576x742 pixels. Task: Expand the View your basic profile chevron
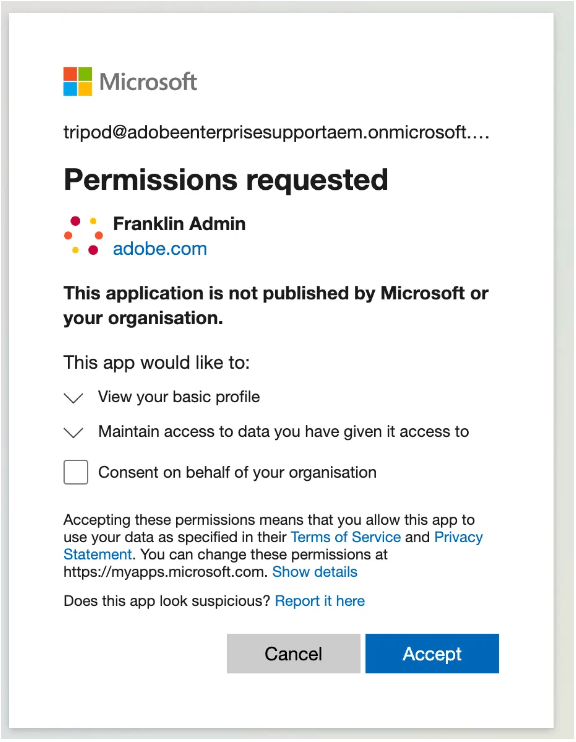pos(73,398)
